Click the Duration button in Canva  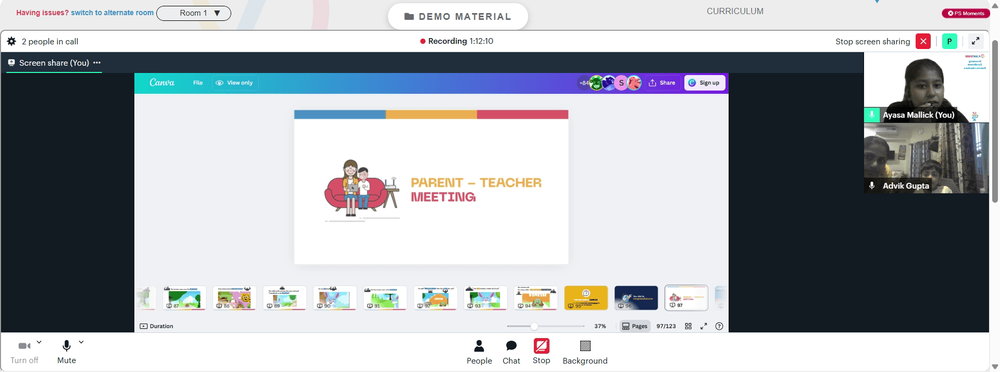pyautogui.click(x=156, y=326)
